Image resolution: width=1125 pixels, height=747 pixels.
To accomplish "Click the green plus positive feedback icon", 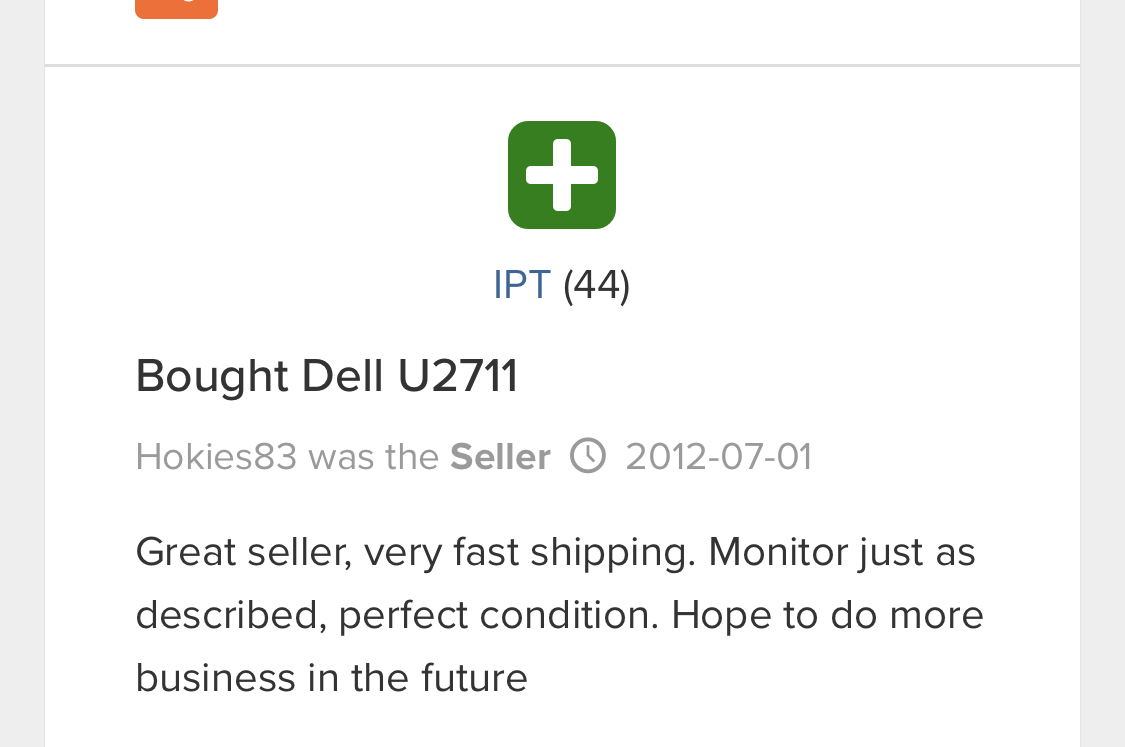I will click(562, 175).
